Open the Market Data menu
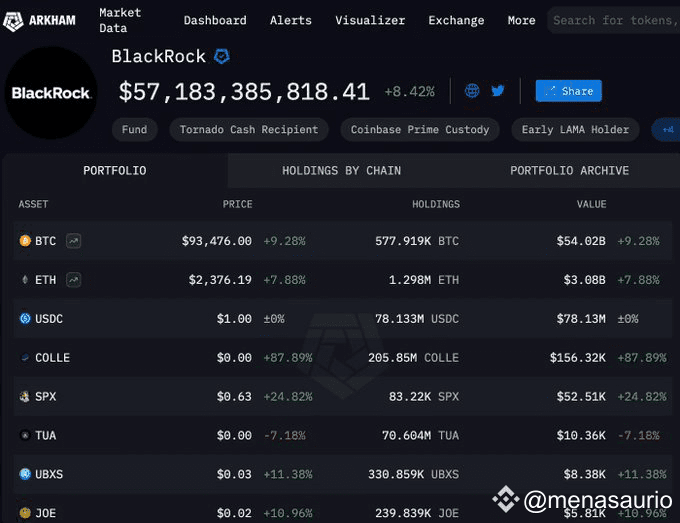The height and width of the screenshot is (523, 680). (120, 20)
